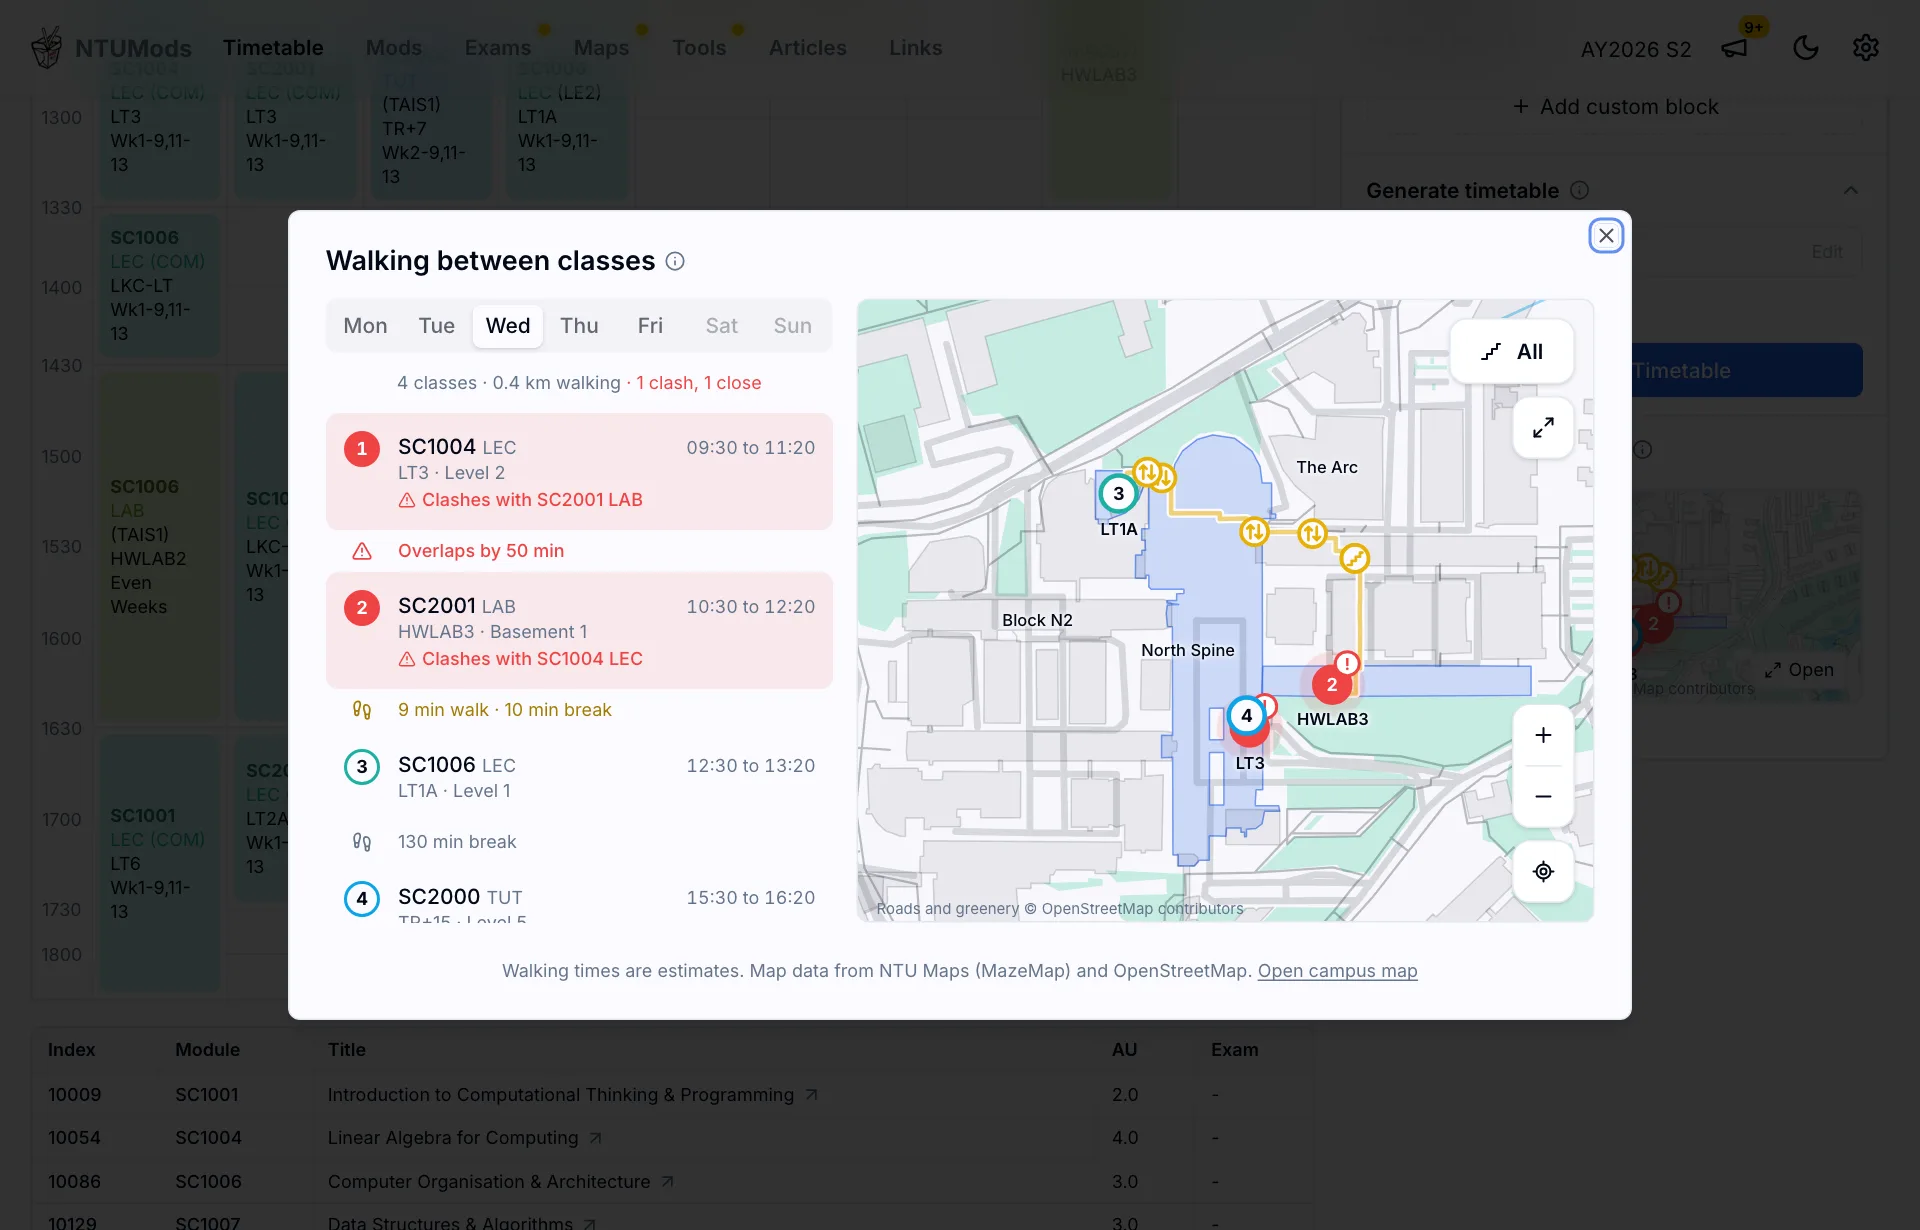The height and width of the screenshot is (1230, 1920).
Task: Select the Wed day tab
Action: [508, 326]
